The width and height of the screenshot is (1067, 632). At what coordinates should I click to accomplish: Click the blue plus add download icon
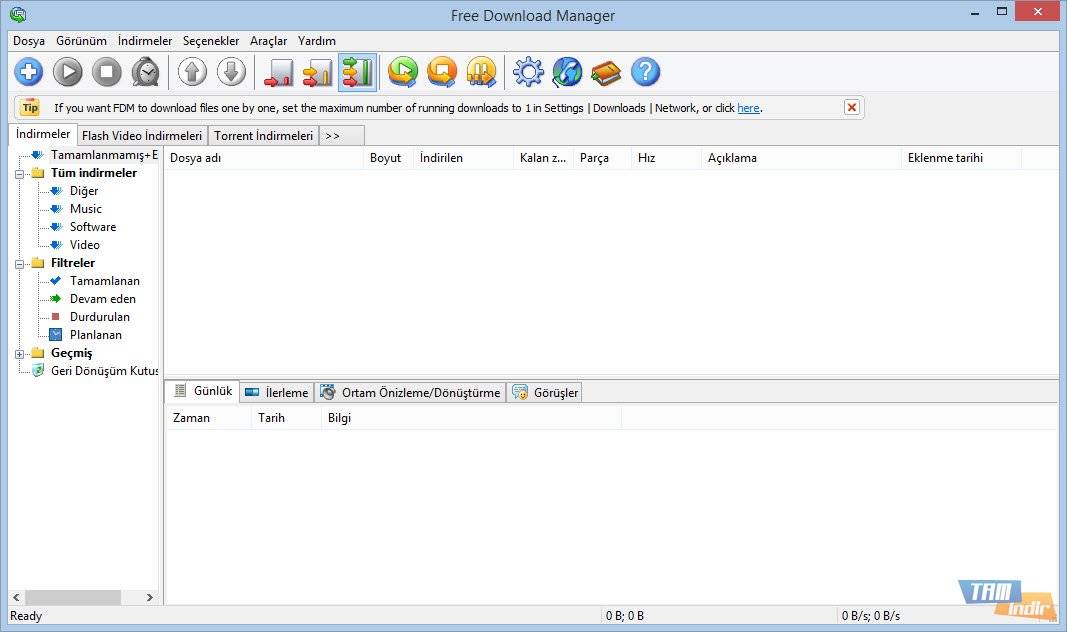click(x=29, y=72)
